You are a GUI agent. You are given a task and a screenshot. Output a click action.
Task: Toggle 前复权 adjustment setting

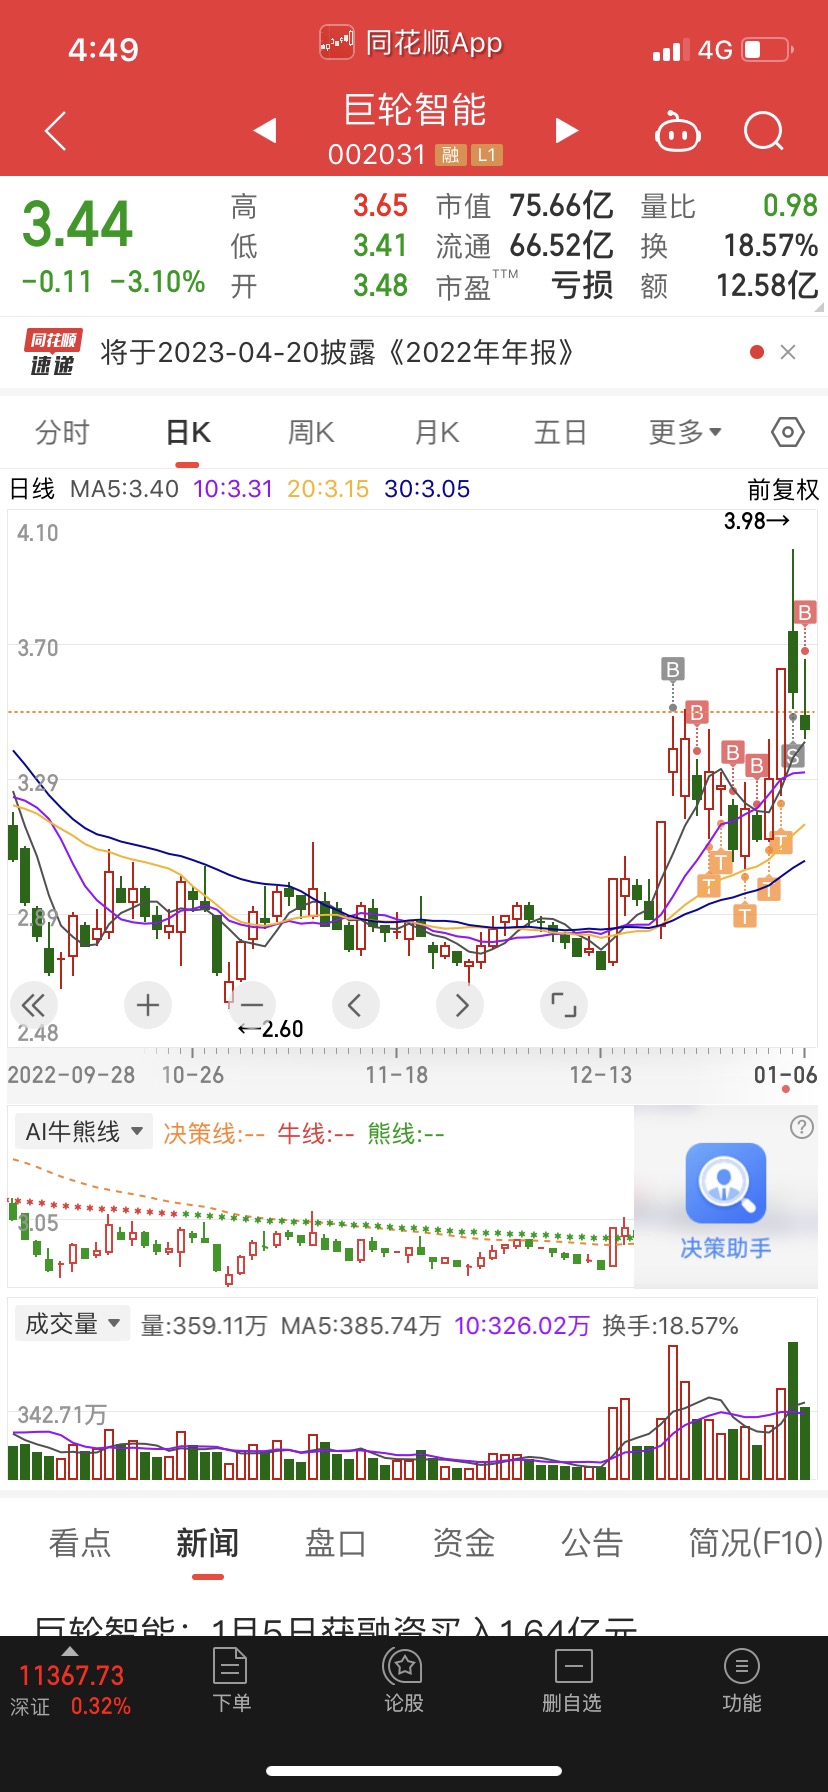pyautogui.click(x=783, y=489)
